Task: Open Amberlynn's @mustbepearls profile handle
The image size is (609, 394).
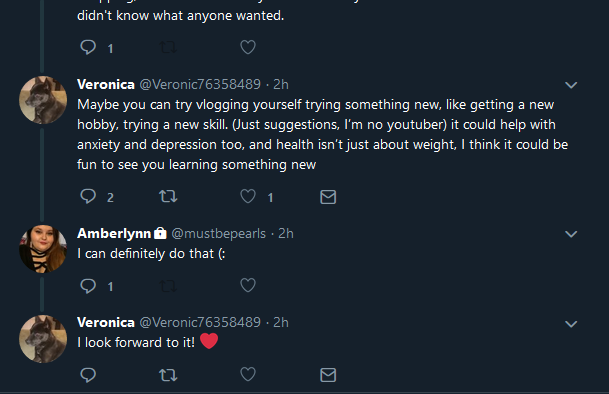Action: click(219, 234)
